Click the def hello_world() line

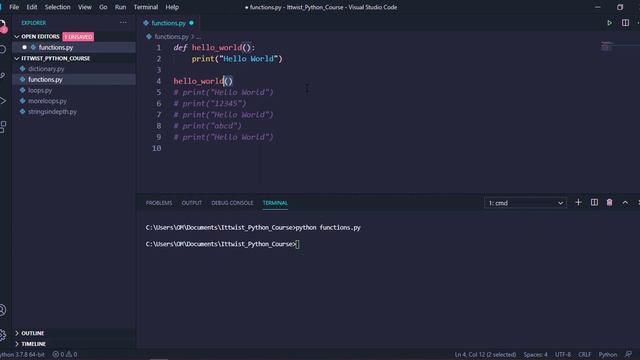tap(214, 47)
